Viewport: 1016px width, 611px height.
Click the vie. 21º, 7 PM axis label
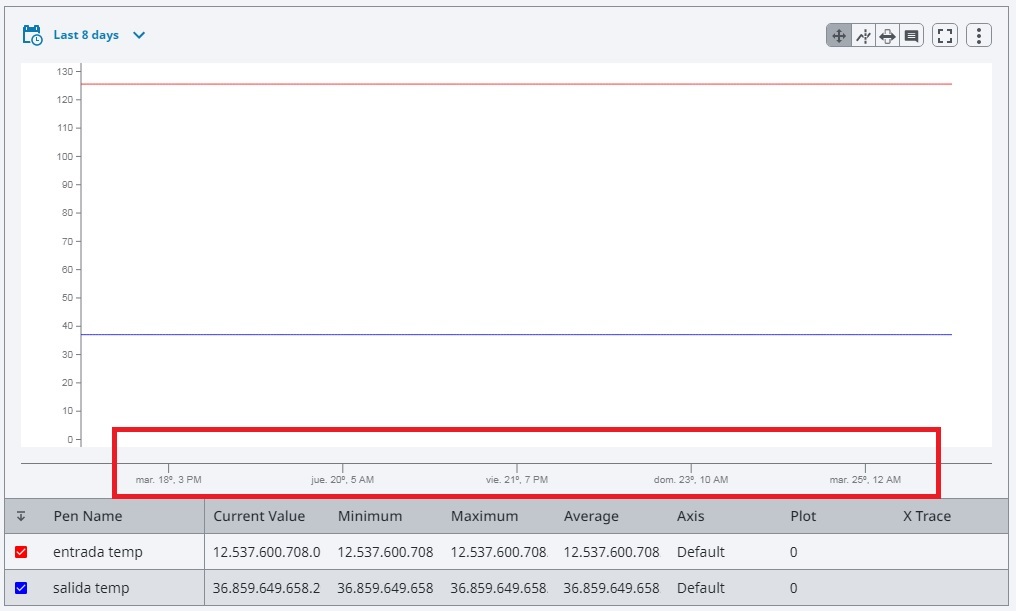[517, 480]
